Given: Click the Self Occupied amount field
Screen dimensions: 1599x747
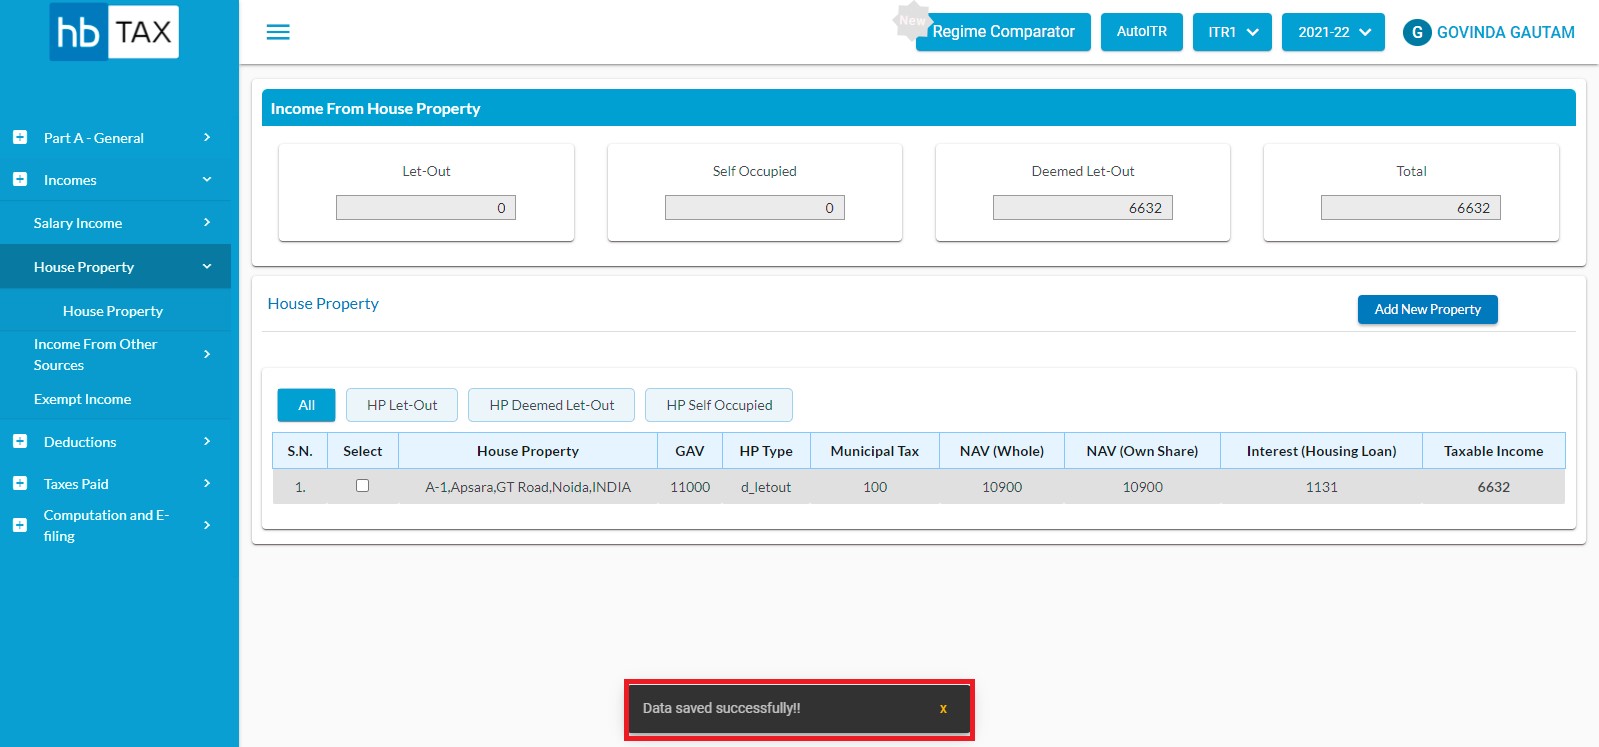Looking at the screenshot, I should click(755, 207).
